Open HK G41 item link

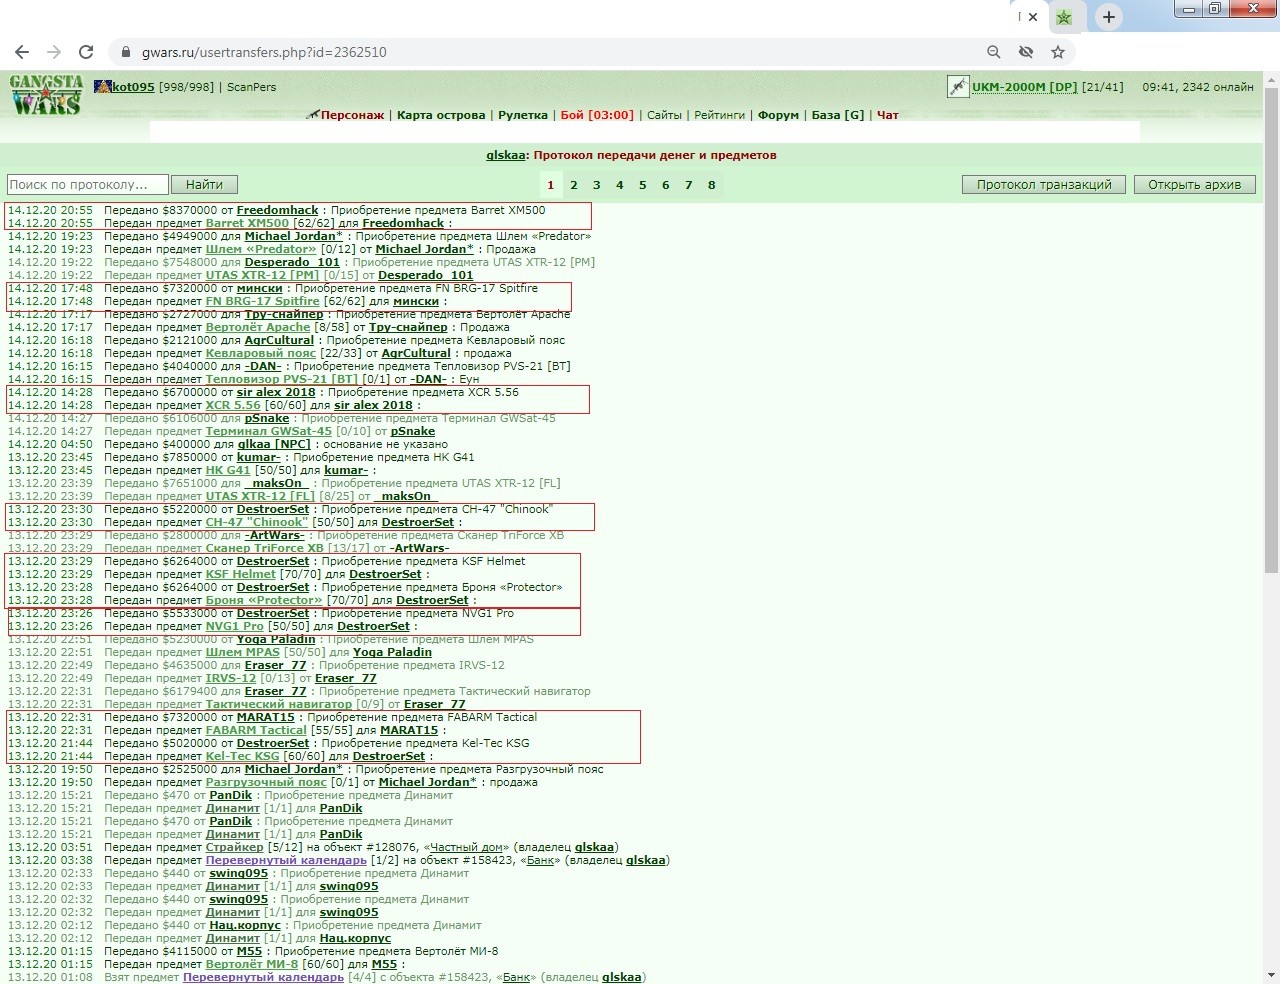click(228, 470)
